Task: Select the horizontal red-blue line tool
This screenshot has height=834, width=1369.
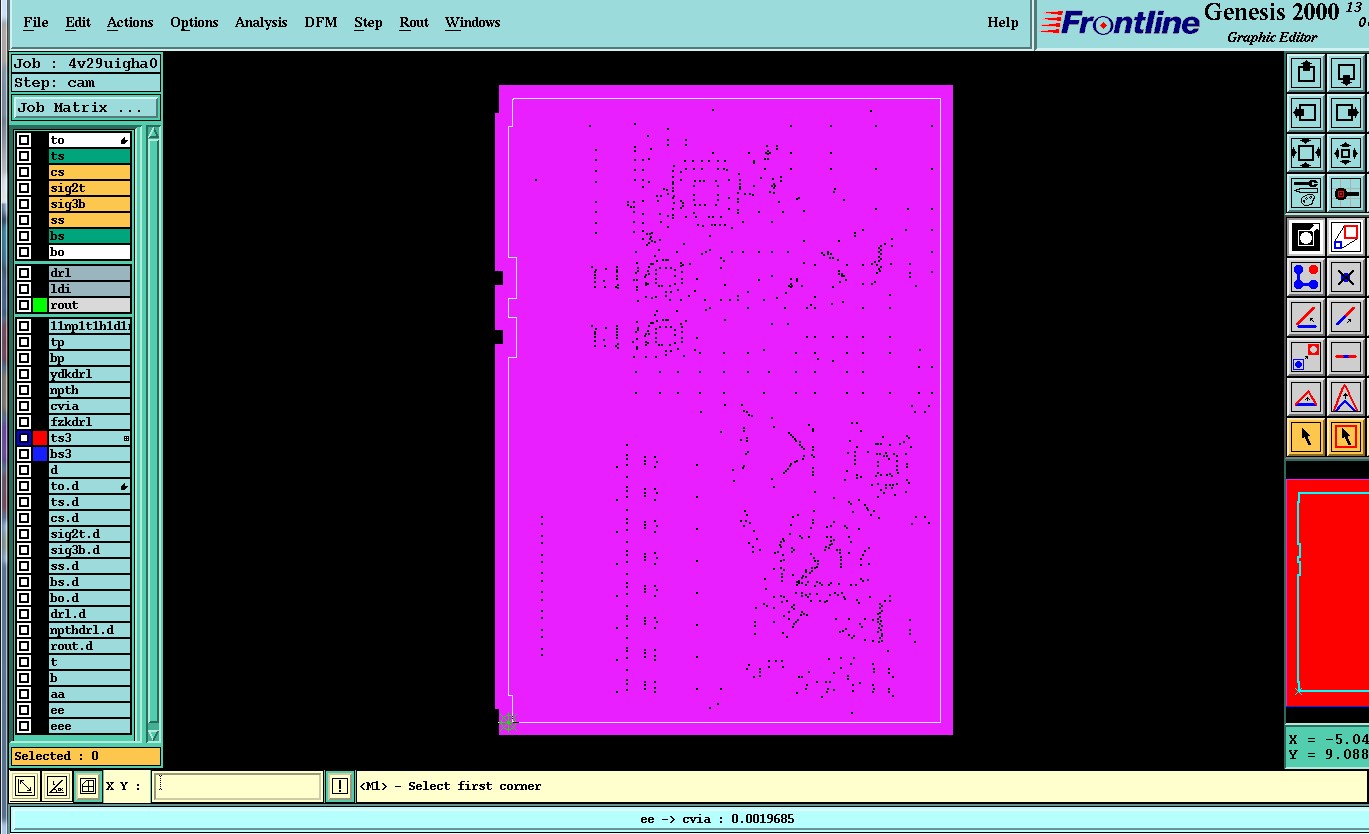Action: (1346, 357)
